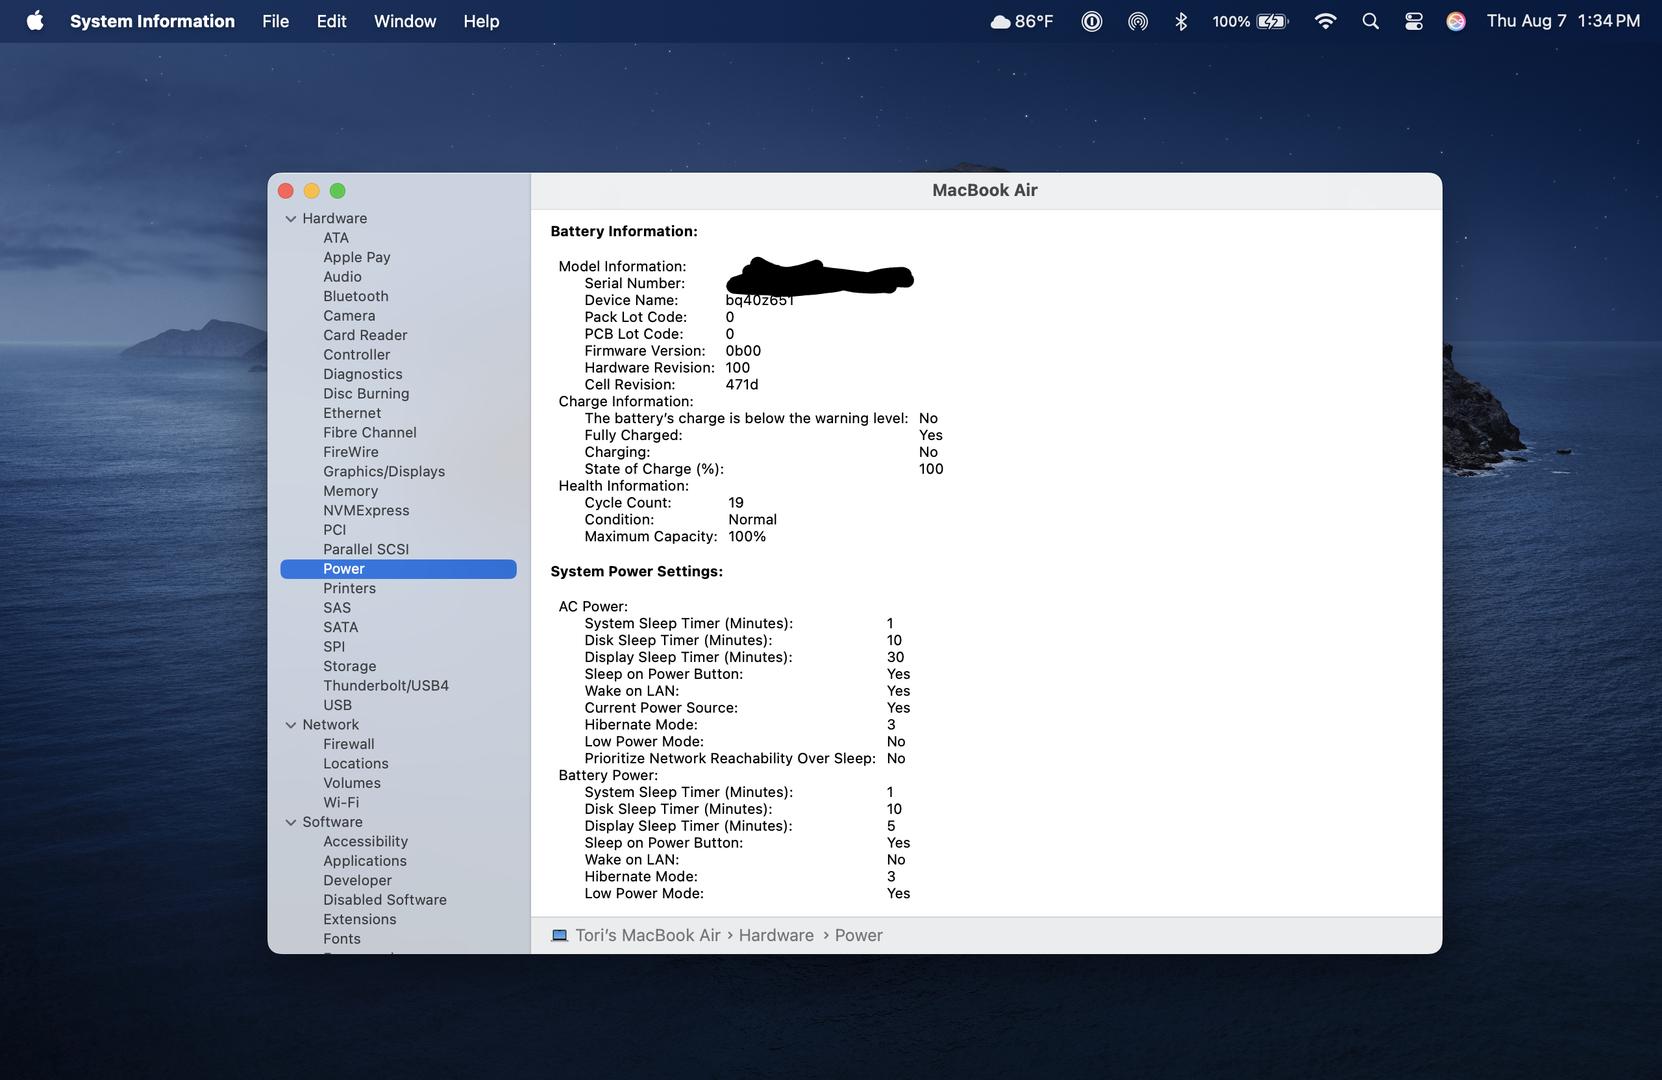Select ATA in the sidebar
Image resolution: width=1662 pixels, height=1080 pixels.
[x=336, y=238]
